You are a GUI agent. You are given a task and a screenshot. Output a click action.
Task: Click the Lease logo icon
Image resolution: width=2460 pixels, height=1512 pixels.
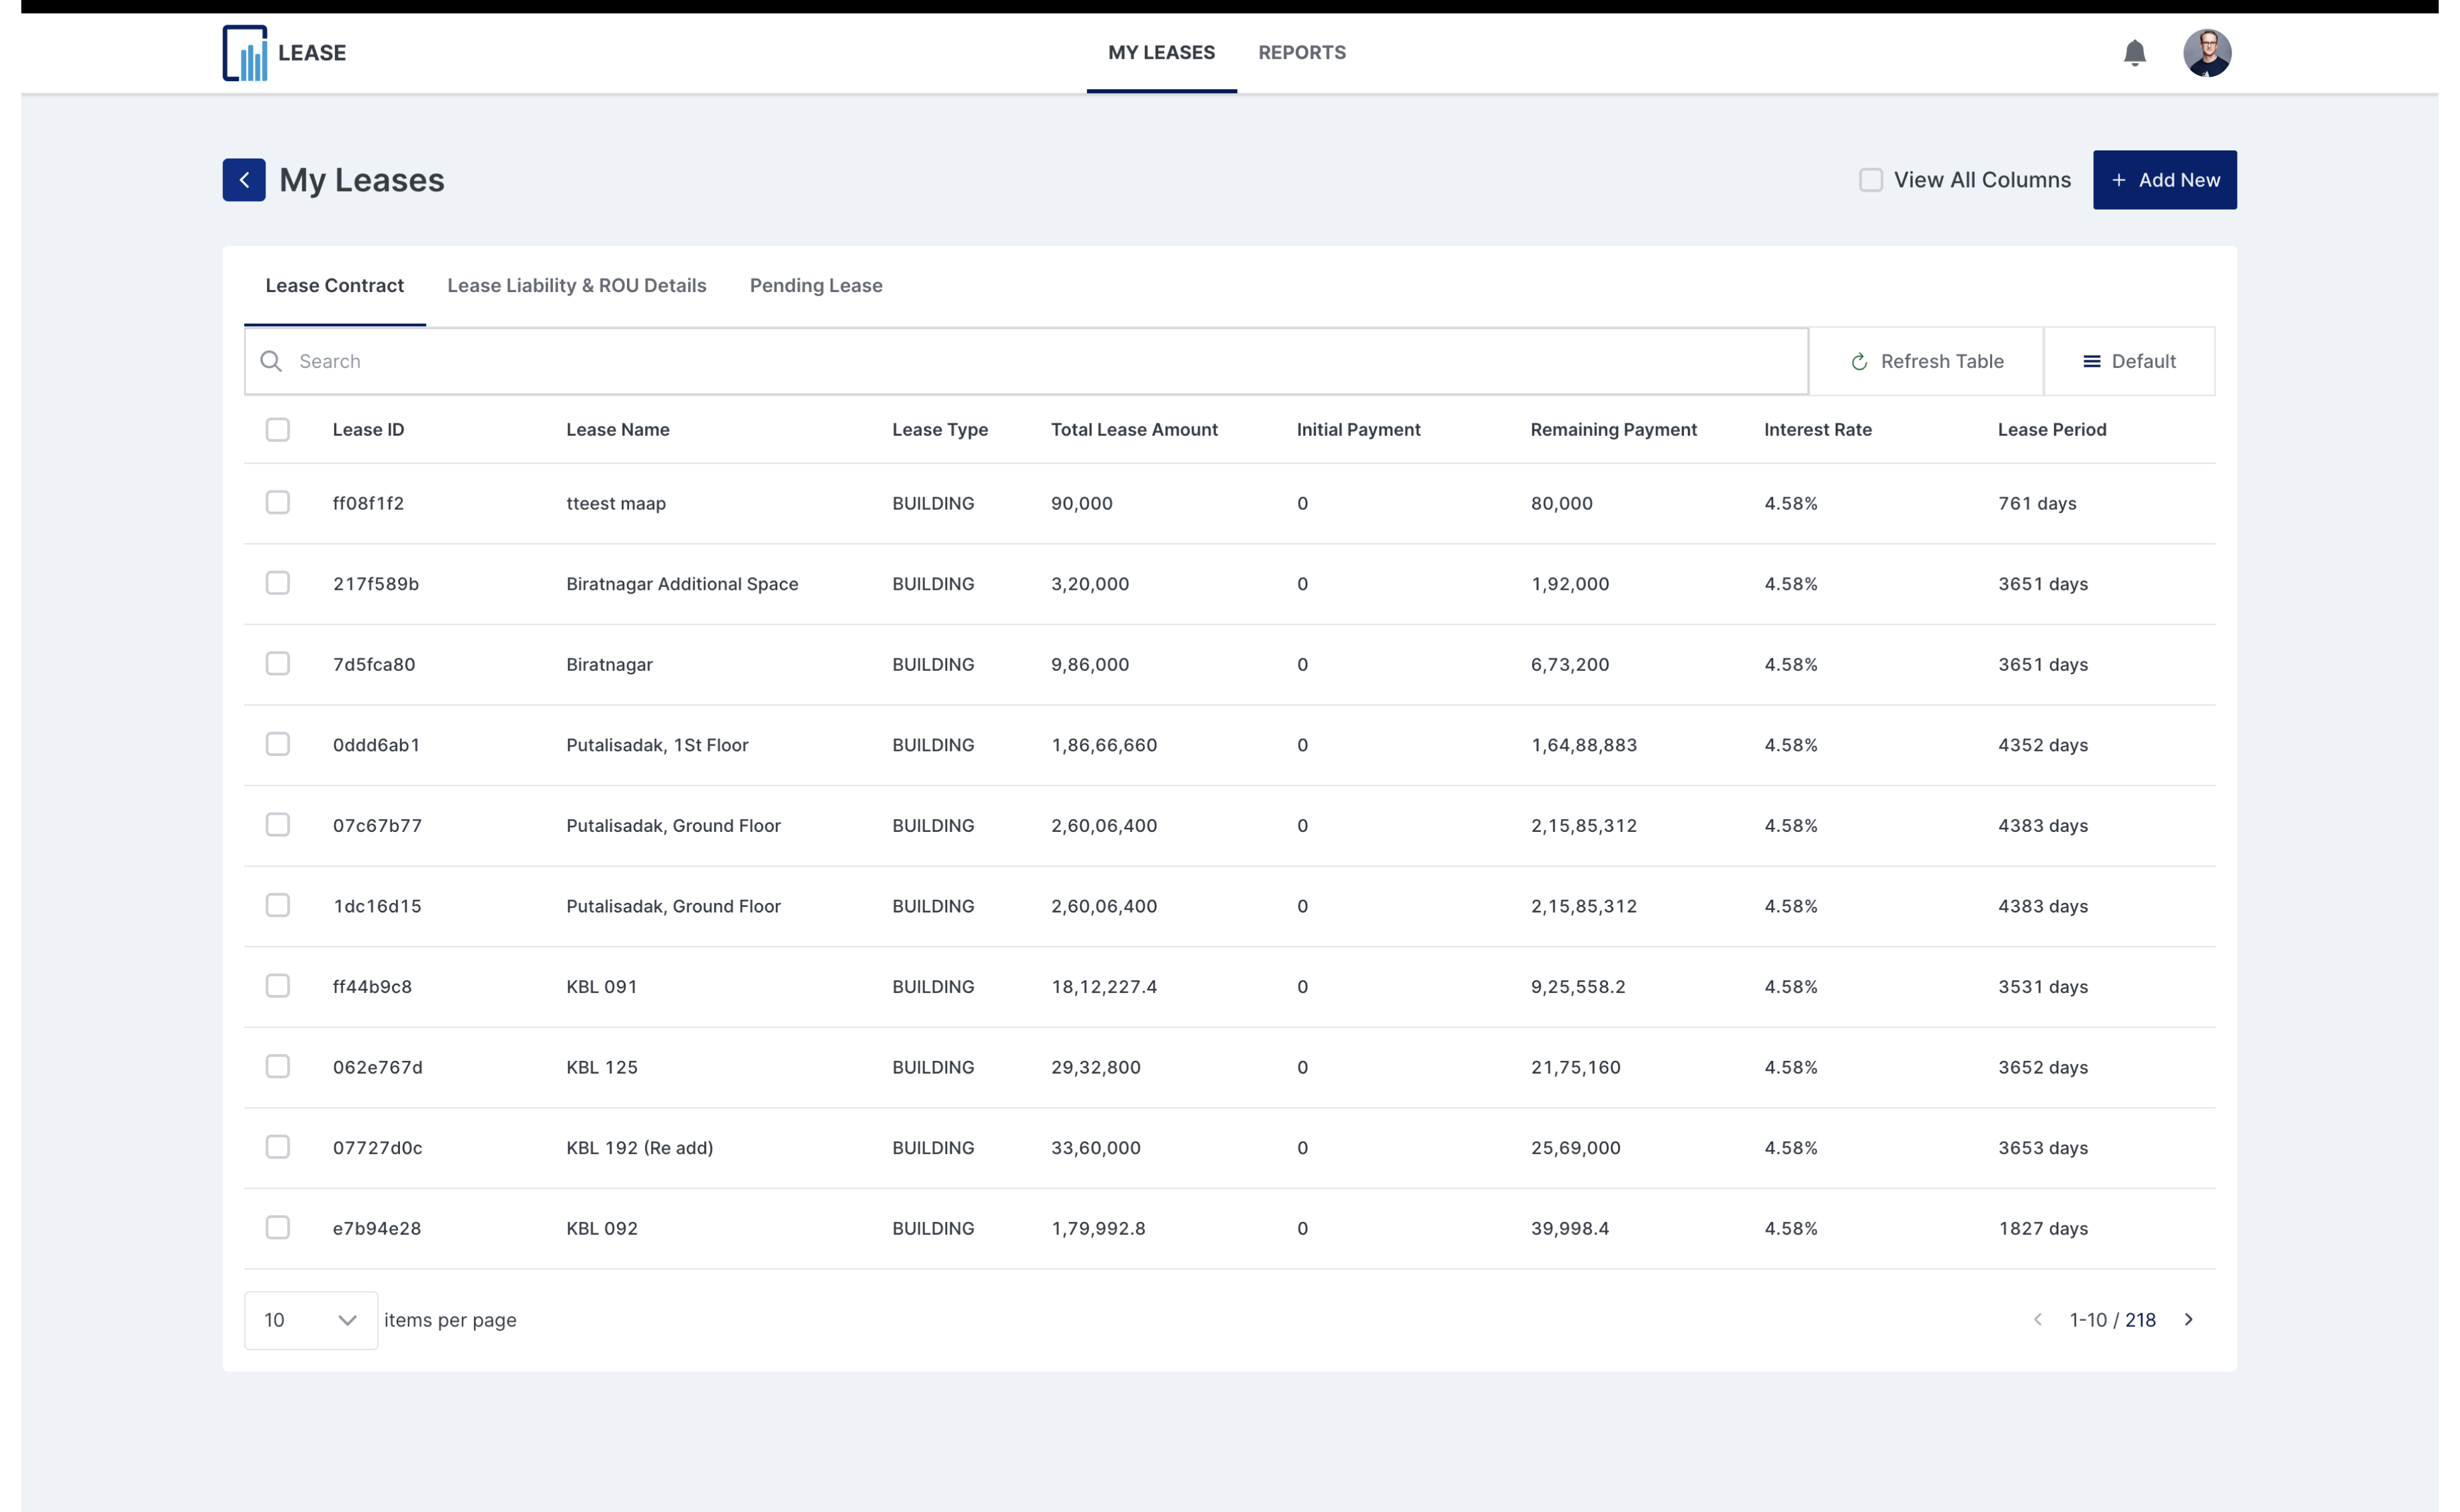tap(245, 53)
